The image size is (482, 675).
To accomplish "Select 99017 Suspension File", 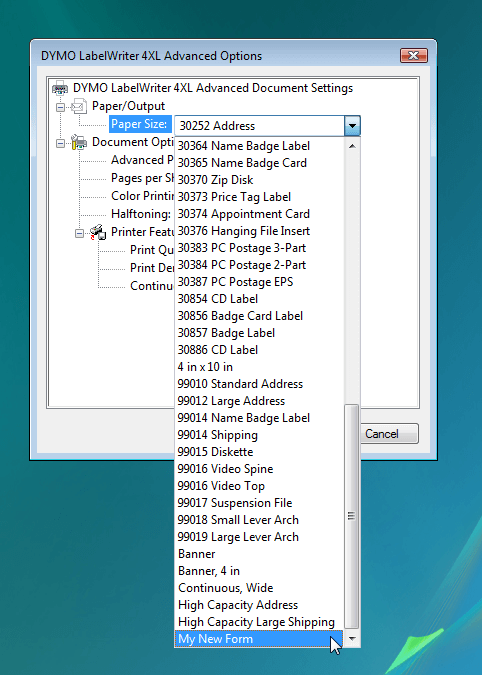I will click(259, 503).
